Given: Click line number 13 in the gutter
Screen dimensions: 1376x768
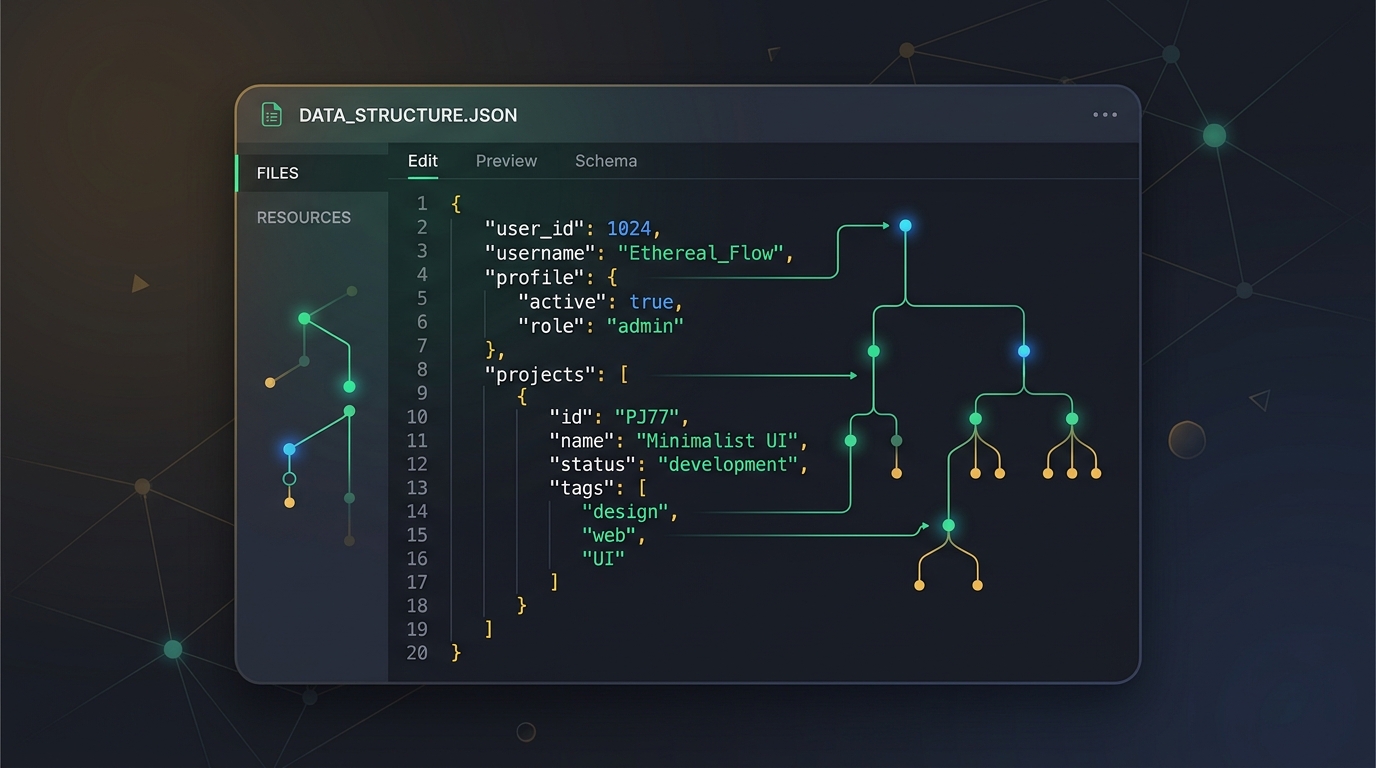Looking at the screenshot, I should click(417, 488).
